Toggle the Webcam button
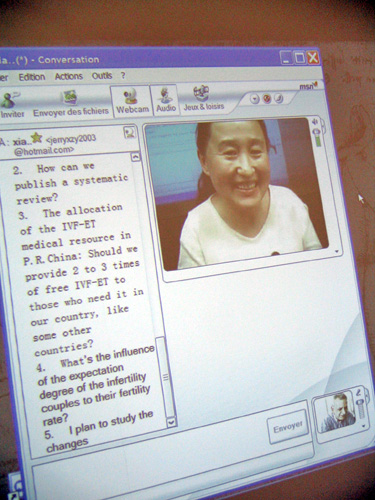Screen dimensions: 375x500 pos(132,101)
